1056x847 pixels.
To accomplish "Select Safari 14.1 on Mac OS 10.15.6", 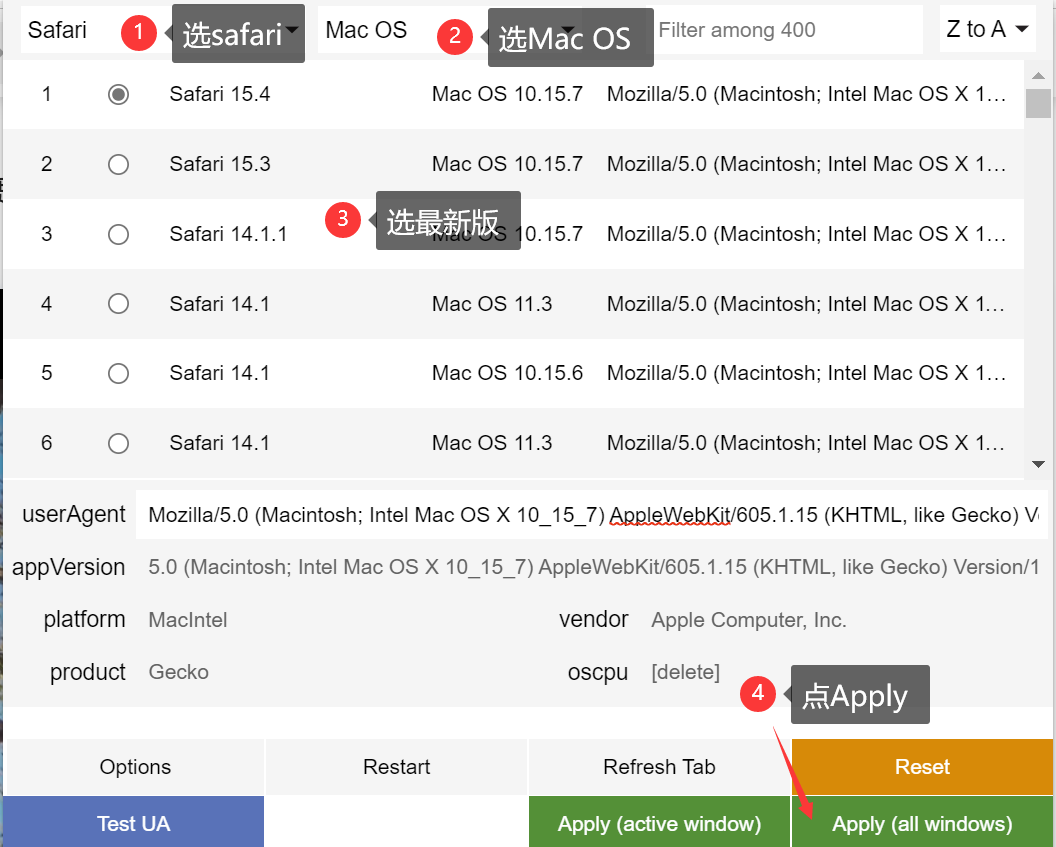I will point(118,373).
